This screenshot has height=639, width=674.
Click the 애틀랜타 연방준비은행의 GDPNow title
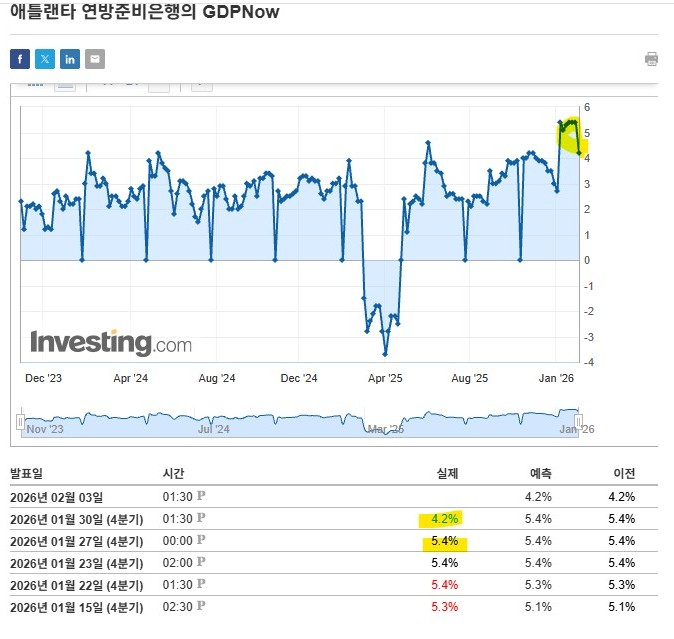[144, 12]
